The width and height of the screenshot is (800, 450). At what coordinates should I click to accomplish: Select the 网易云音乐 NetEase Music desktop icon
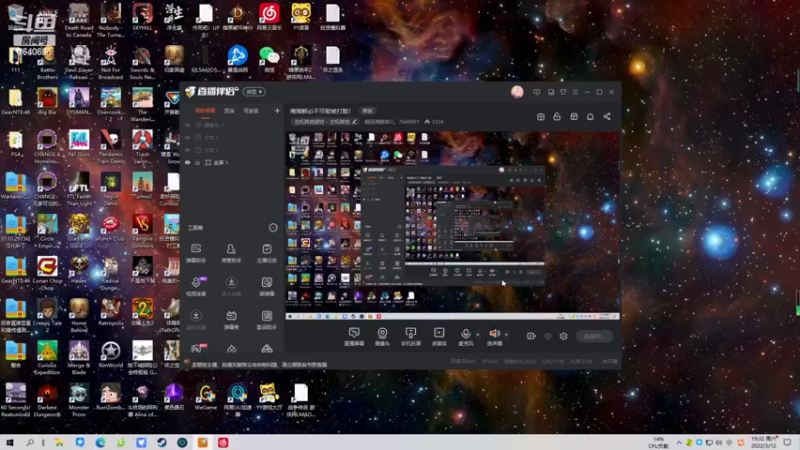[269, 17]
